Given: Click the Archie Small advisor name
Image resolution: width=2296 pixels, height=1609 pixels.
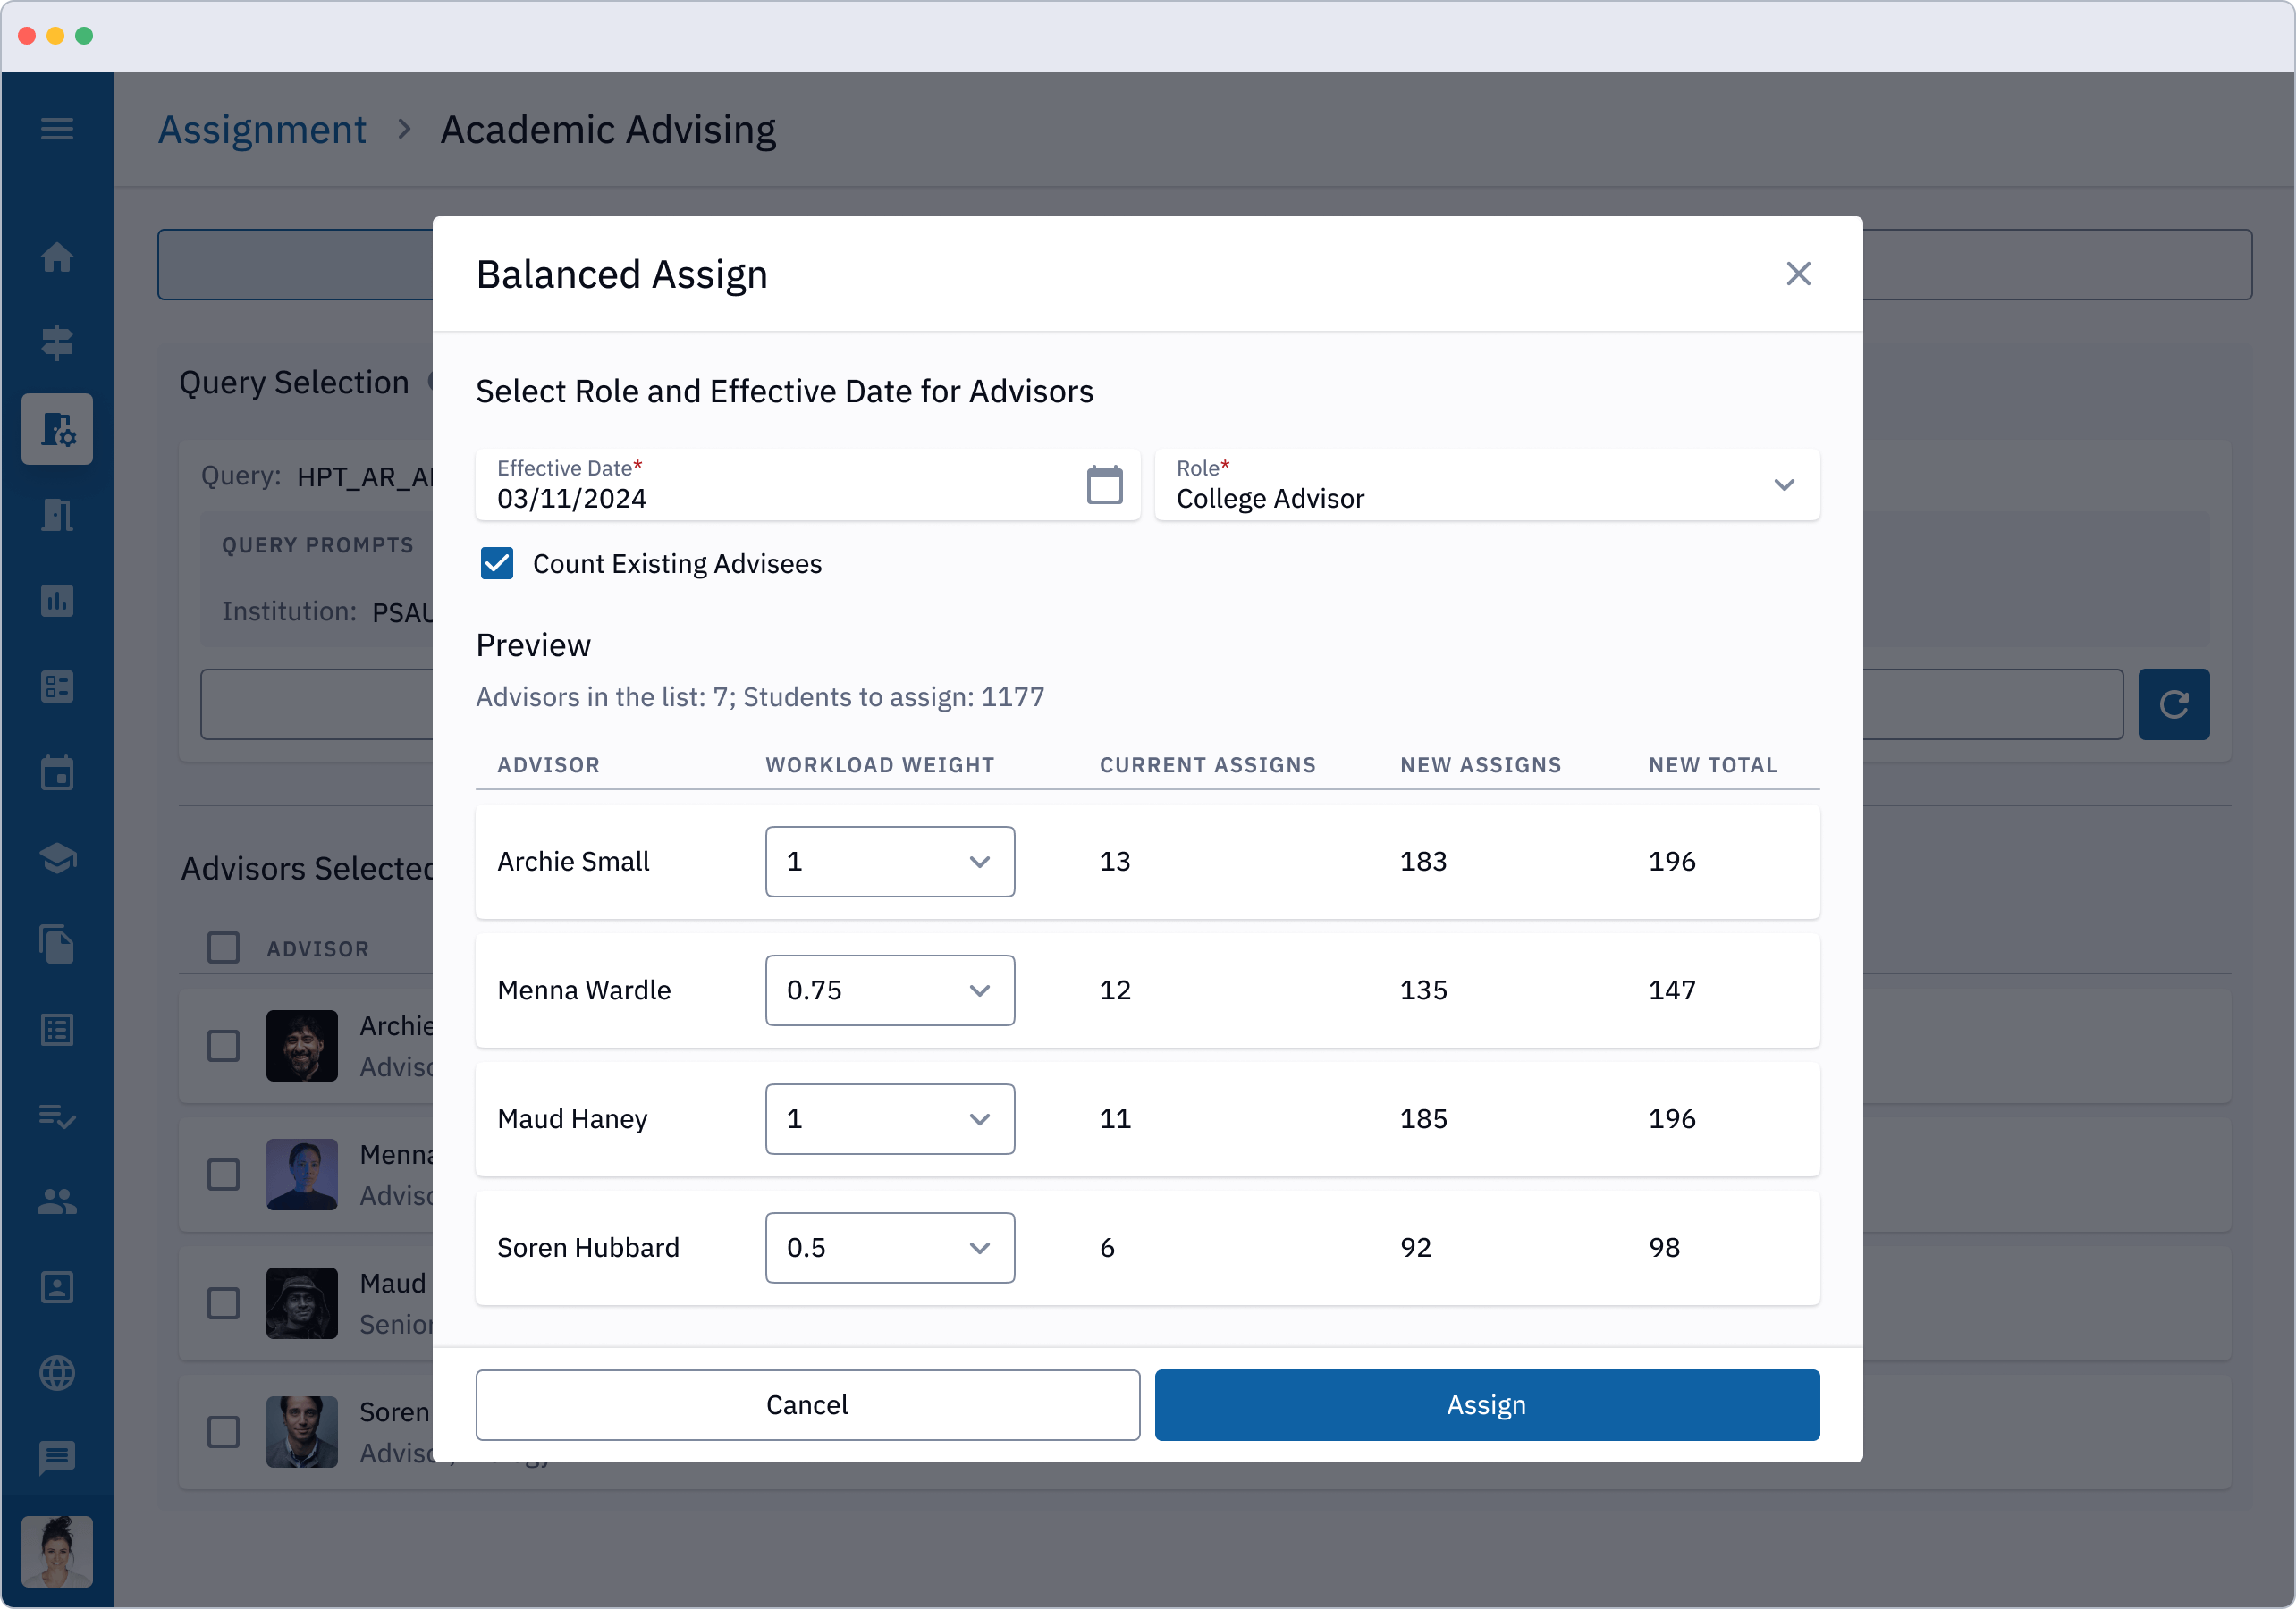Looking at the screenshot, I should (573, 862).
